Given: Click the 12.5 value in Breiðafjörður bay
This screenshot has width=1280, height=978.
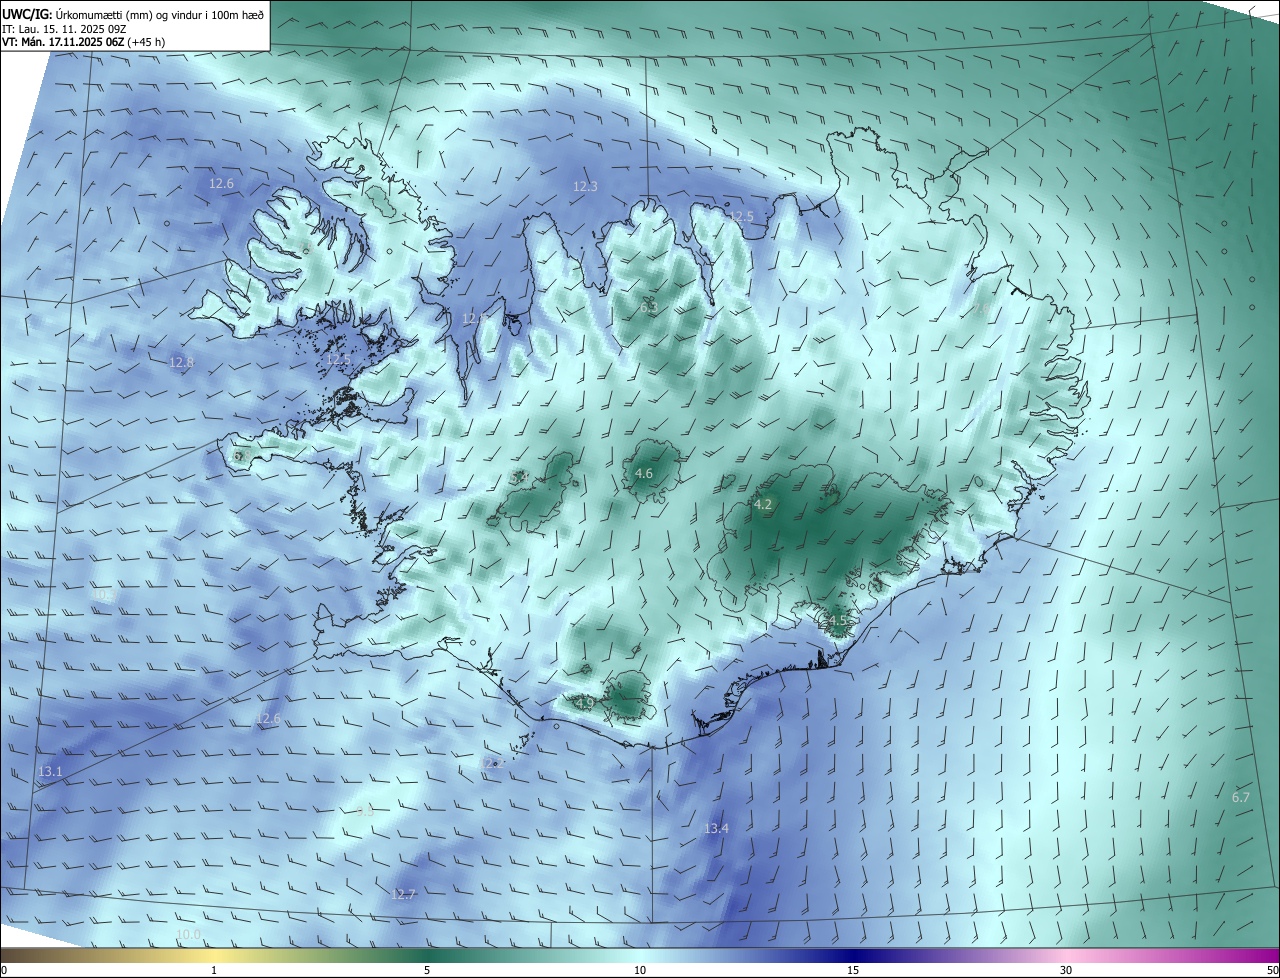Looking at the screenshot, I should [338, 360].
